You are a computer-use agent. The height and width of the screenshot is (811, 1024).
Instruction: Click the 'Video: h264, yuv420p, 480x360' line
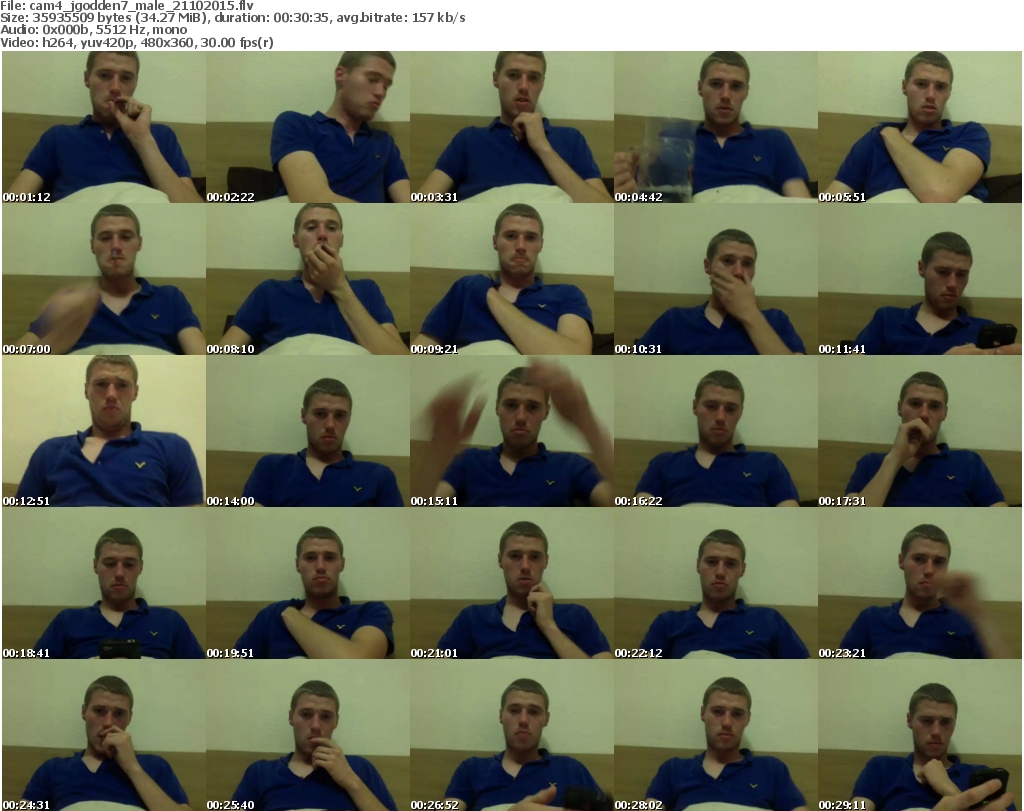click(x=136, y=42)
